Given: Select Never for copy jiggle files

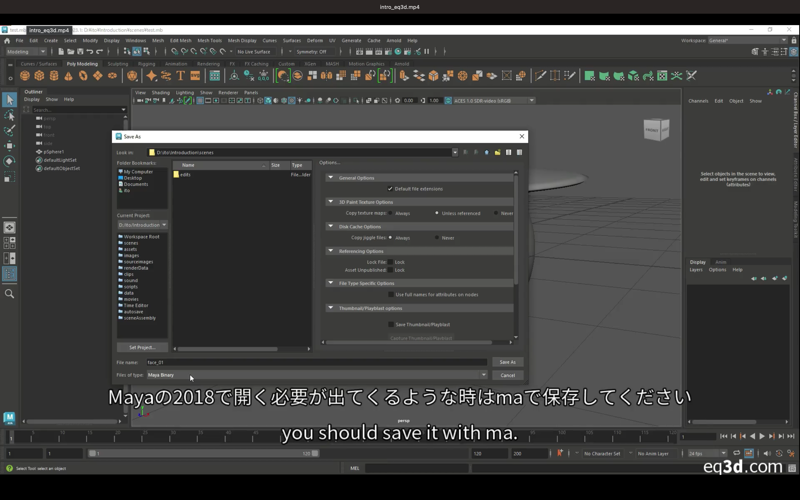Looking at the screenshot, I should (437, 238).
